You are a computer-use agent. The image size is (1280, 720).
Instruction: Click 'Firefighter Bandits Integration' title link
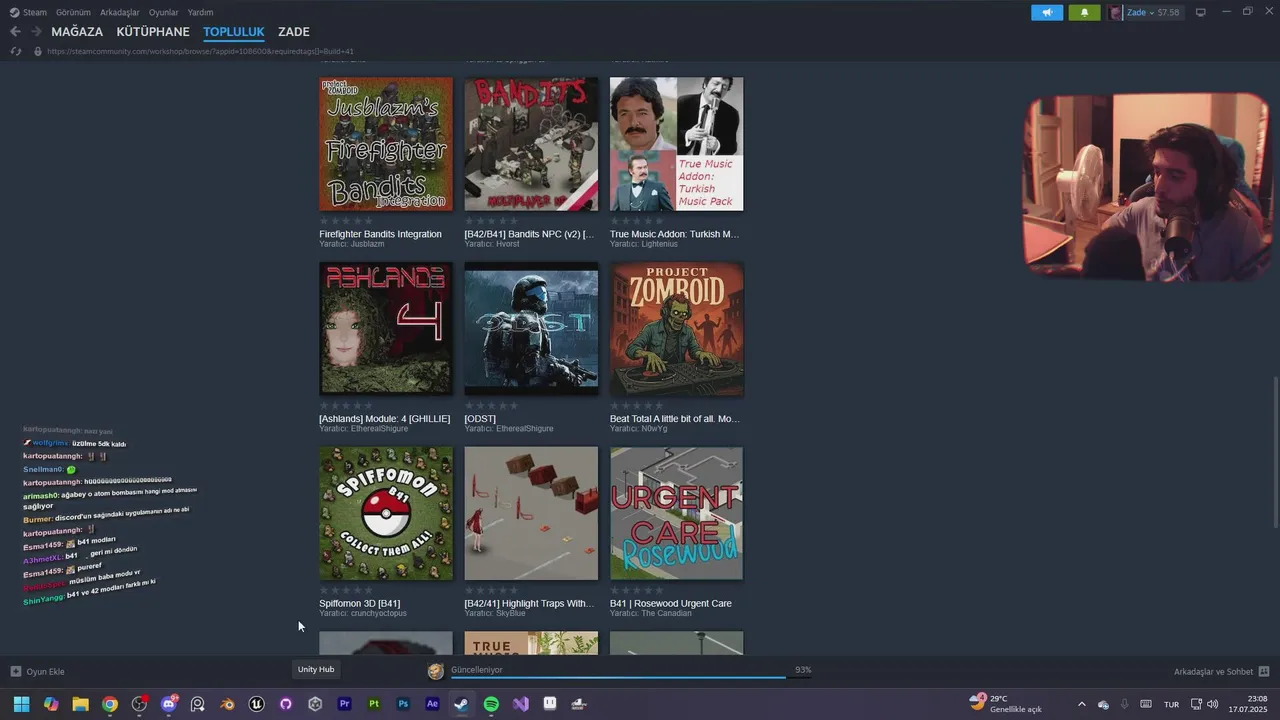click(x=380, y=234)
